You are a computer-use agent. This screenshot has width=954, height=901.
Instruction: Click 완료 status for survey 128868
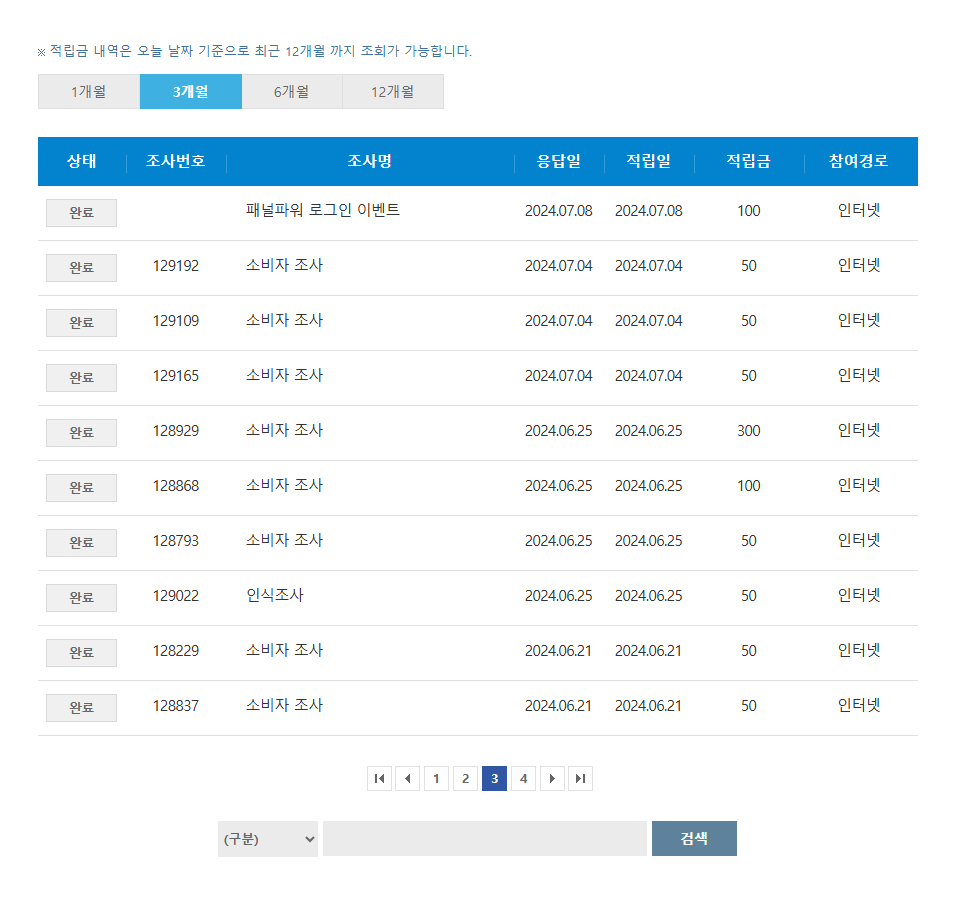coord(82,488)
